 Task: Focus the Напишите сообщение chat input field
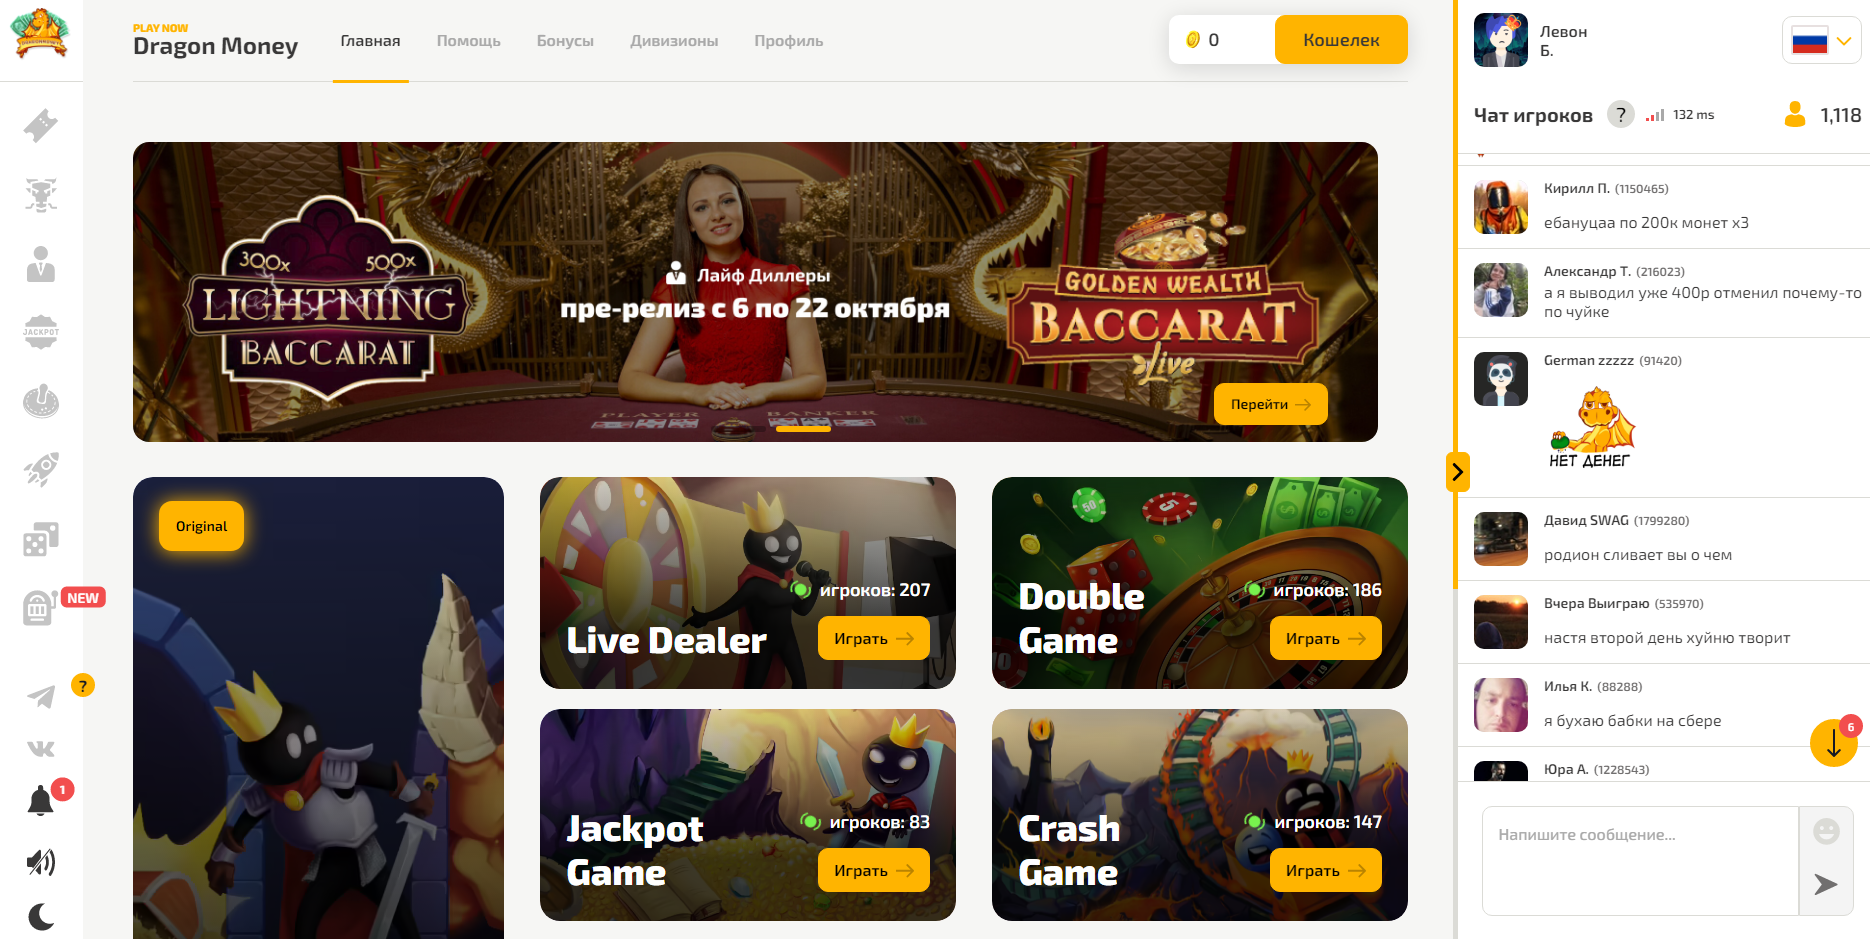point(1640,861)
